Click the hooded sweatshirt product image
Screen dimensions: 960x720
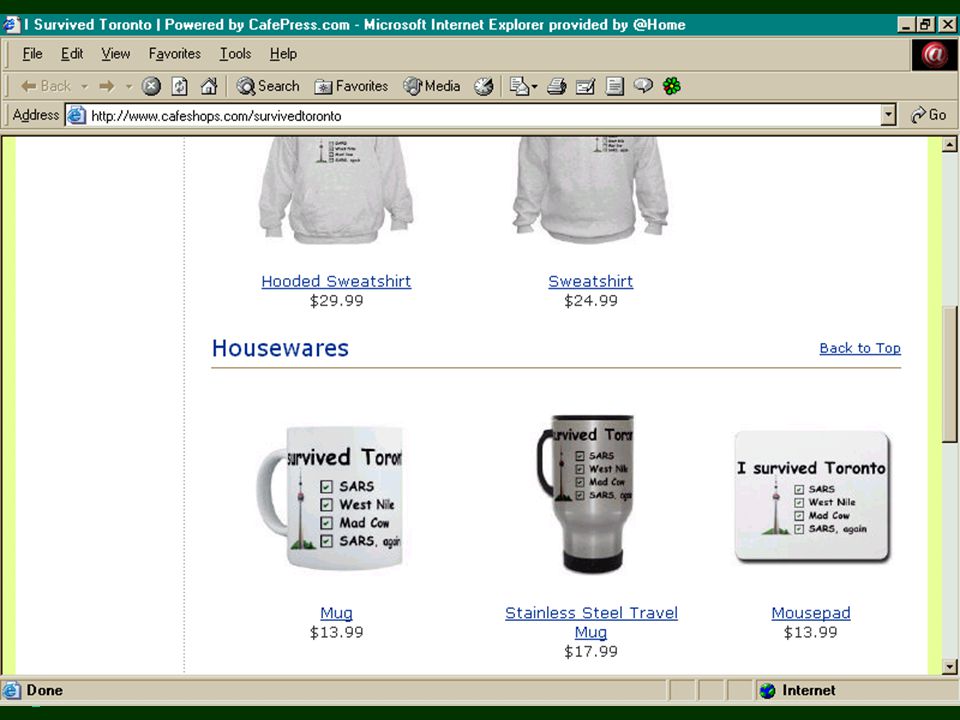(x=336, y=190)
